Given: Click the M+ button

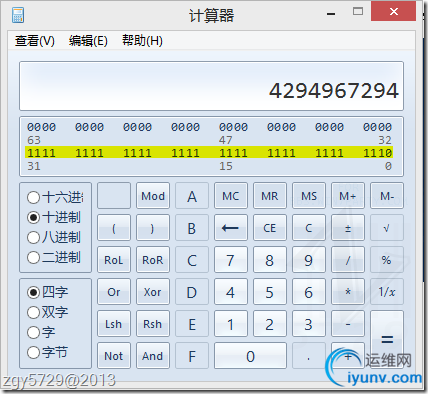Looking at the screenshot, I should (348, 196).
